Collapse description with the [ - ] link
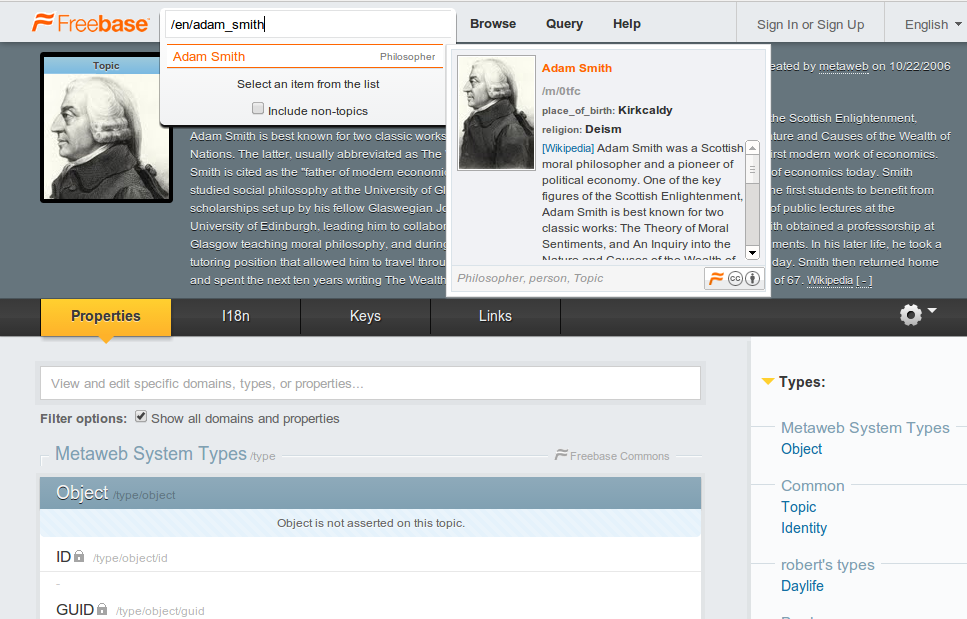 tap(864, 280)
